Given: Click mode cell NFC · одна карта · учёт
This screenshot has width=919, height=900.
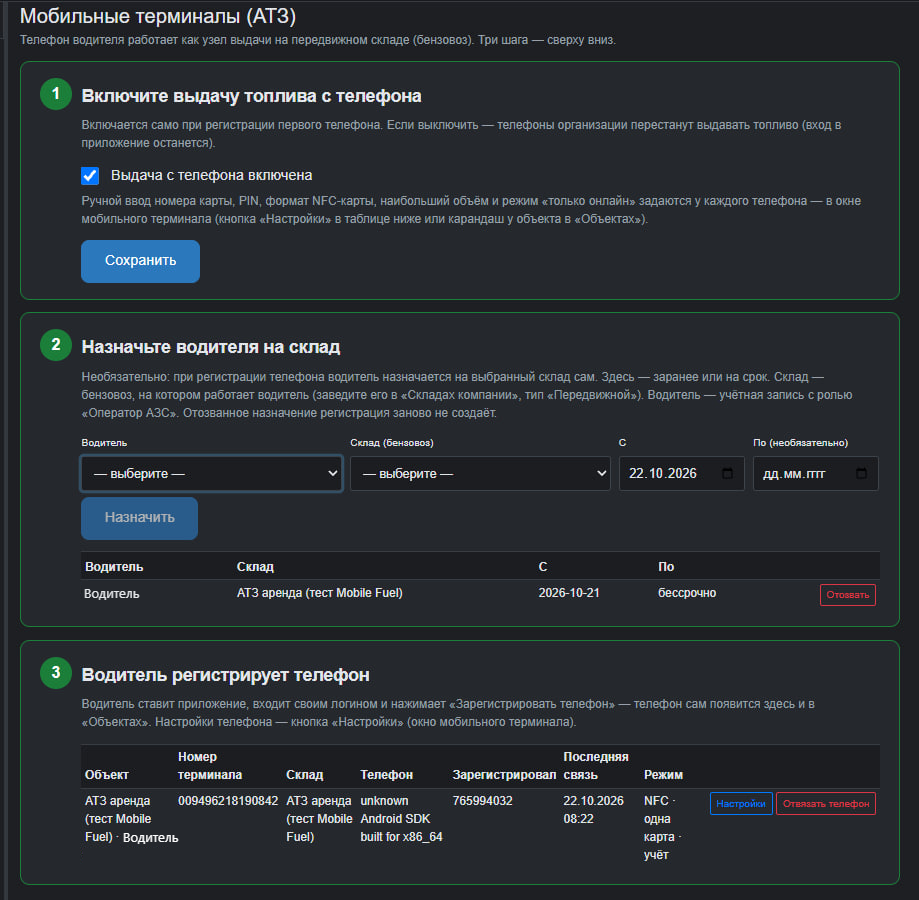Looking at the screenshot, I should (662, 827).
